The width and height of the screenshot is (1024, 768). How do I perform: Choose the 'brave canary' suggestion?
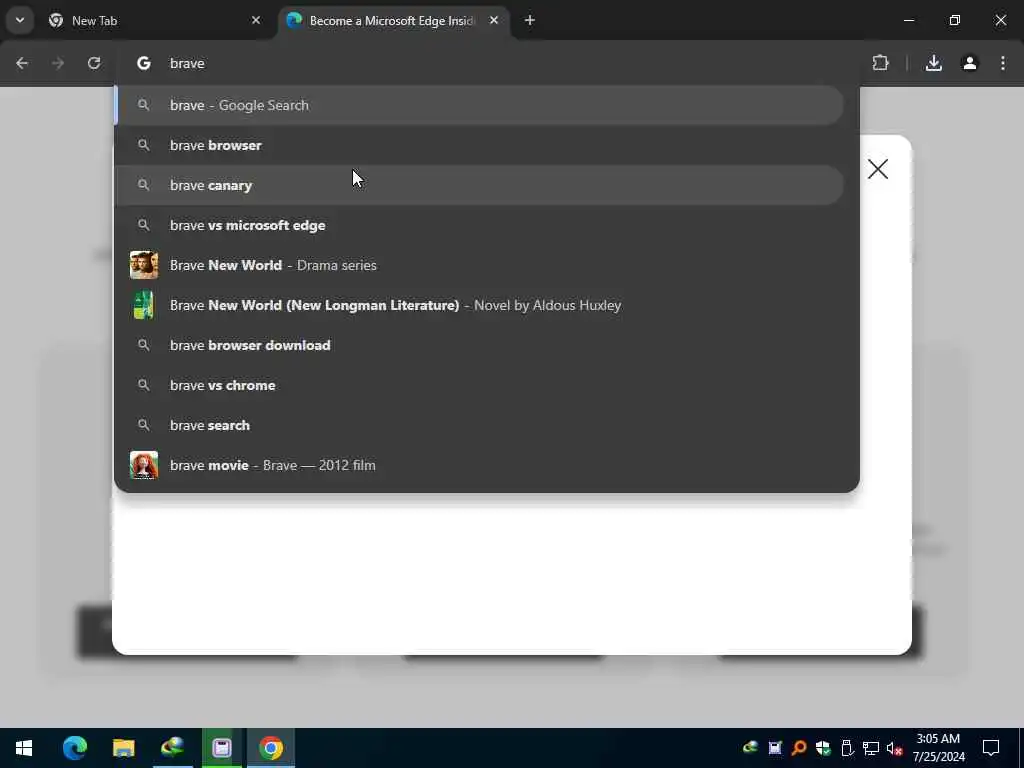coord(479,185)
